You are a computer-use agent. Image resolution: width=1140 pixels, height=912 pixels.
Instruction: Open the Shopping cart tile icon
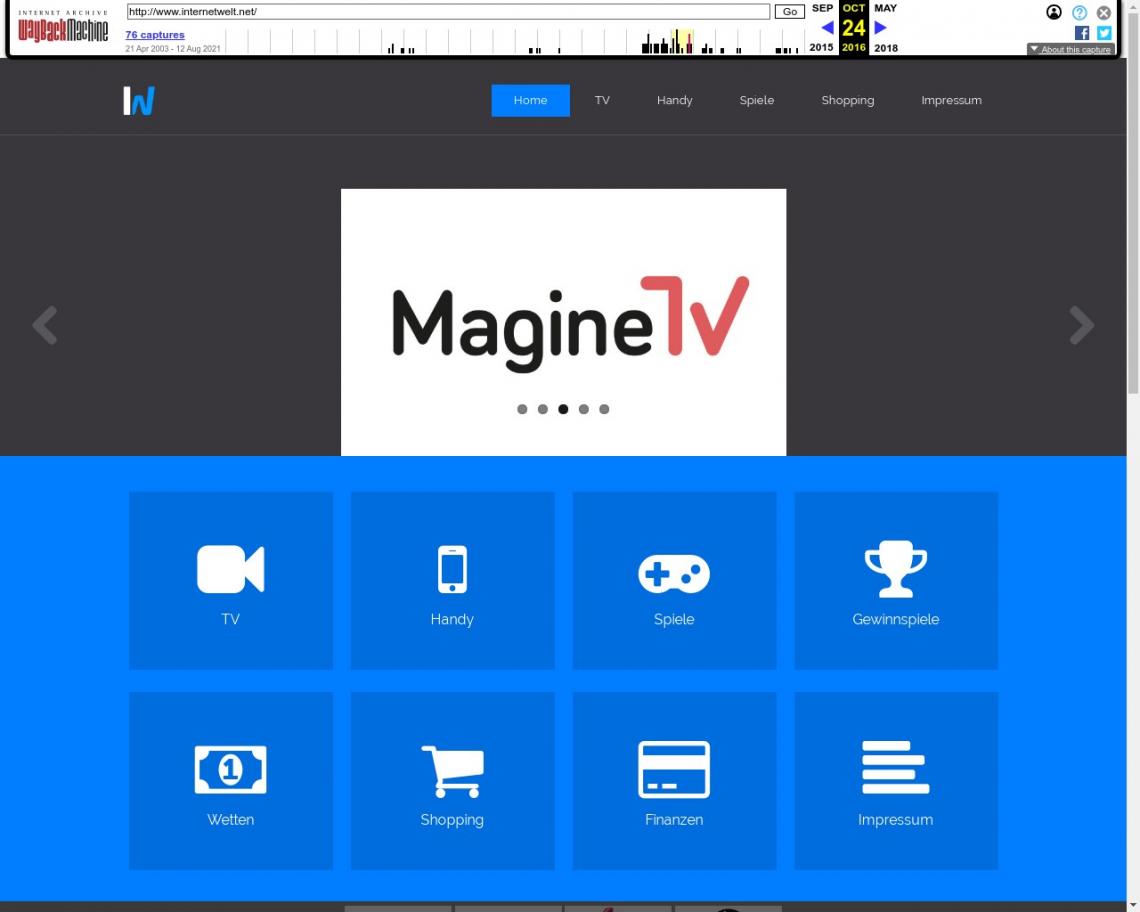(452, 771)
